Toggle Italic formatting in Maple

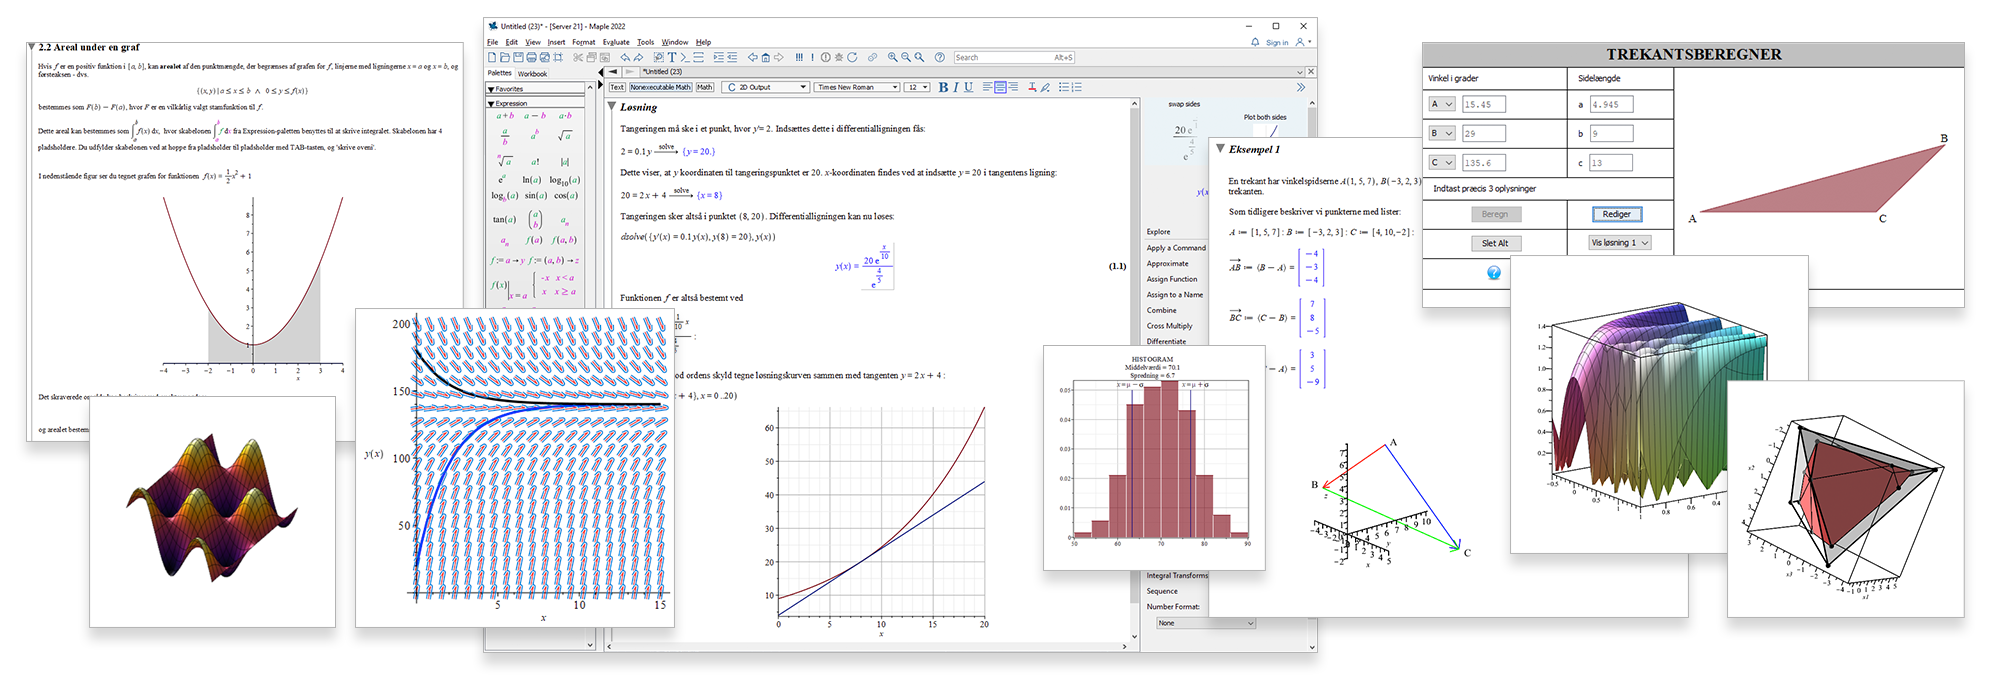pos(956,87)
